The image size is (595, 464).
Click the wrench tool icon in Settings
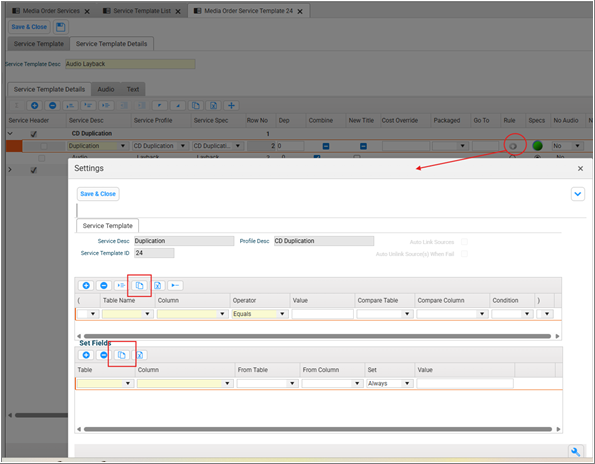click(x=575, y=451)
